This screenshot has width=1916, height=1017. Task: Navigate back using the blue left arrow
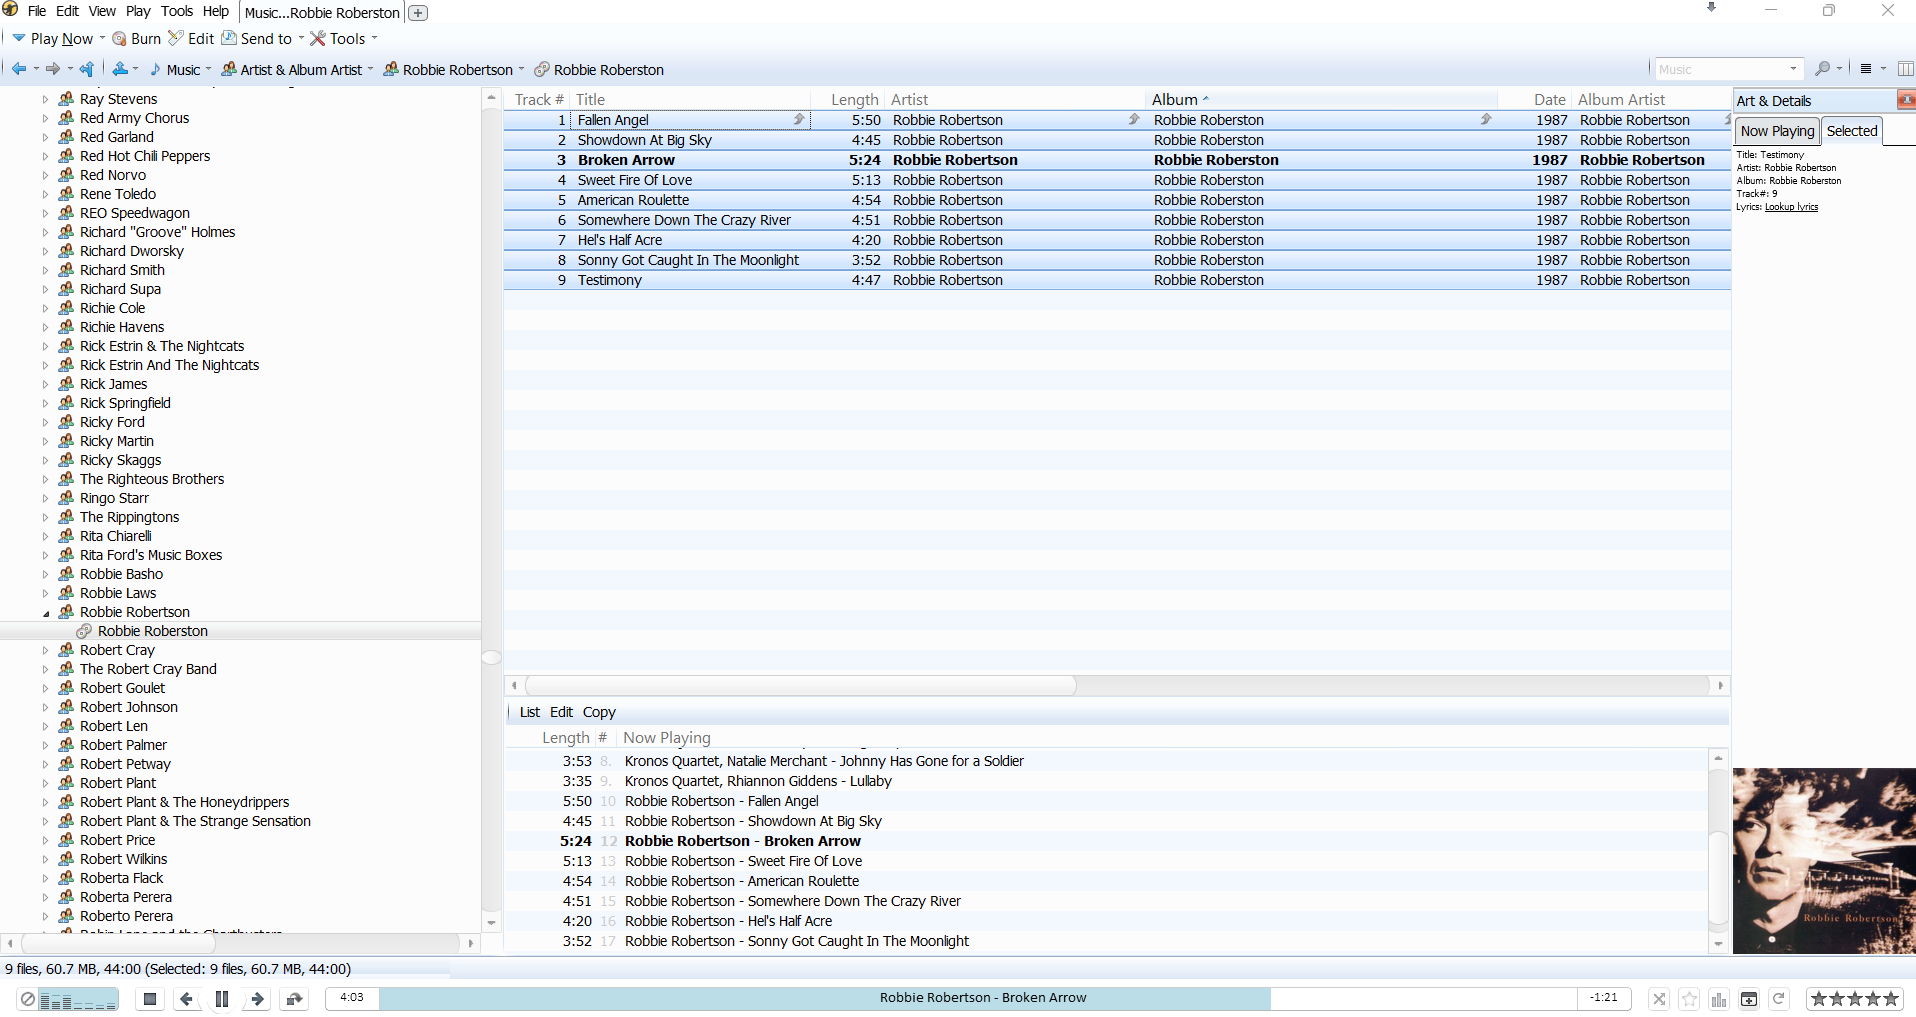(x=19, y=69)
